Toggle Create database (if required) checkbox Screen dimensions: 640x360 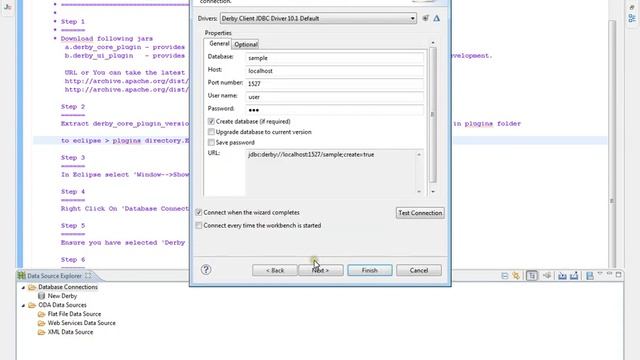click(211, 121)
